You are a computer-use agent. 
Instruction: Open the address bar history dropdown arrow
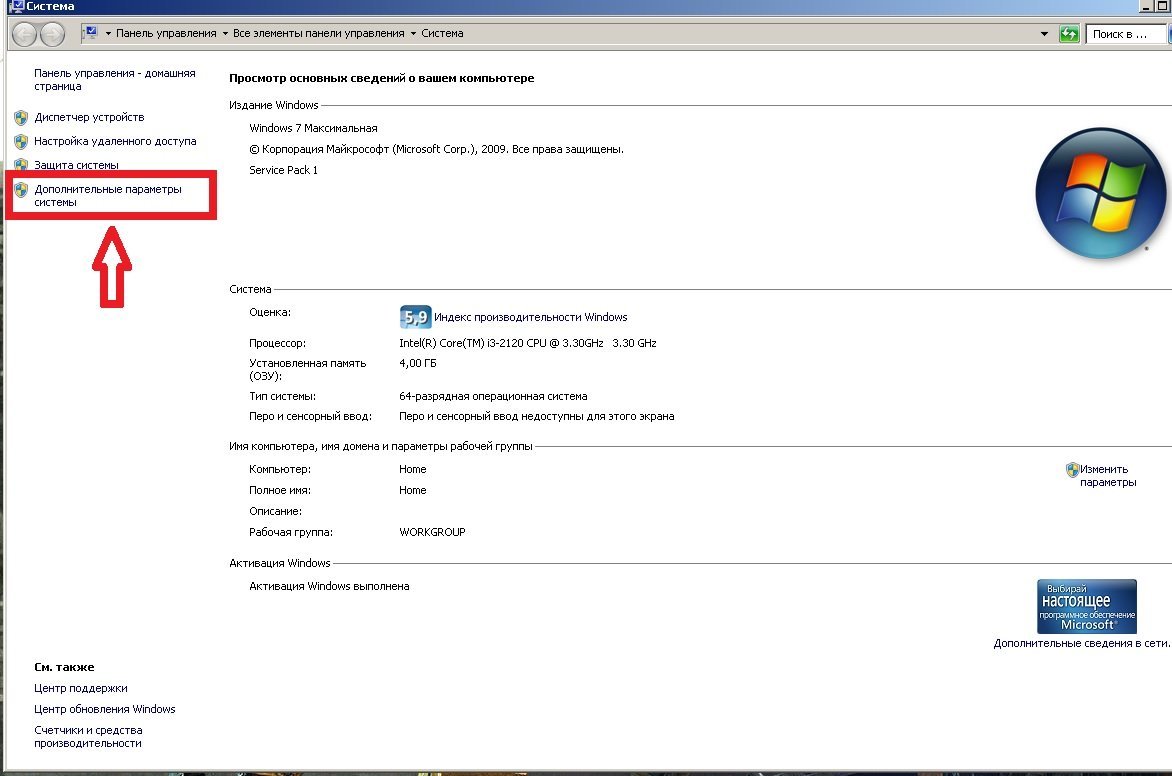[1043, 33]
